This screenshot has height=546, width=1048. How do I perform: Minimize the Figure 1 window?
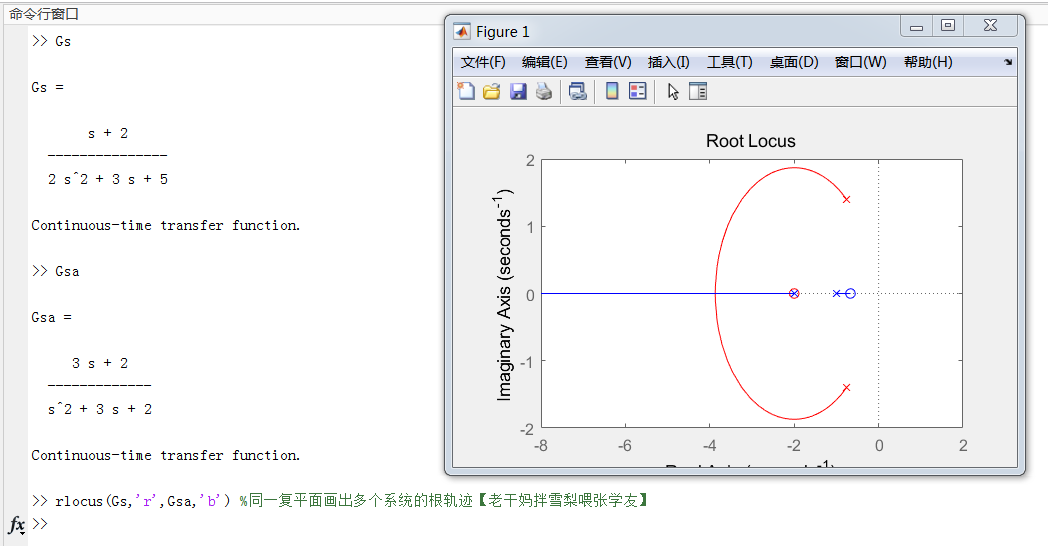pyautogui.click(x=916, y=26)
